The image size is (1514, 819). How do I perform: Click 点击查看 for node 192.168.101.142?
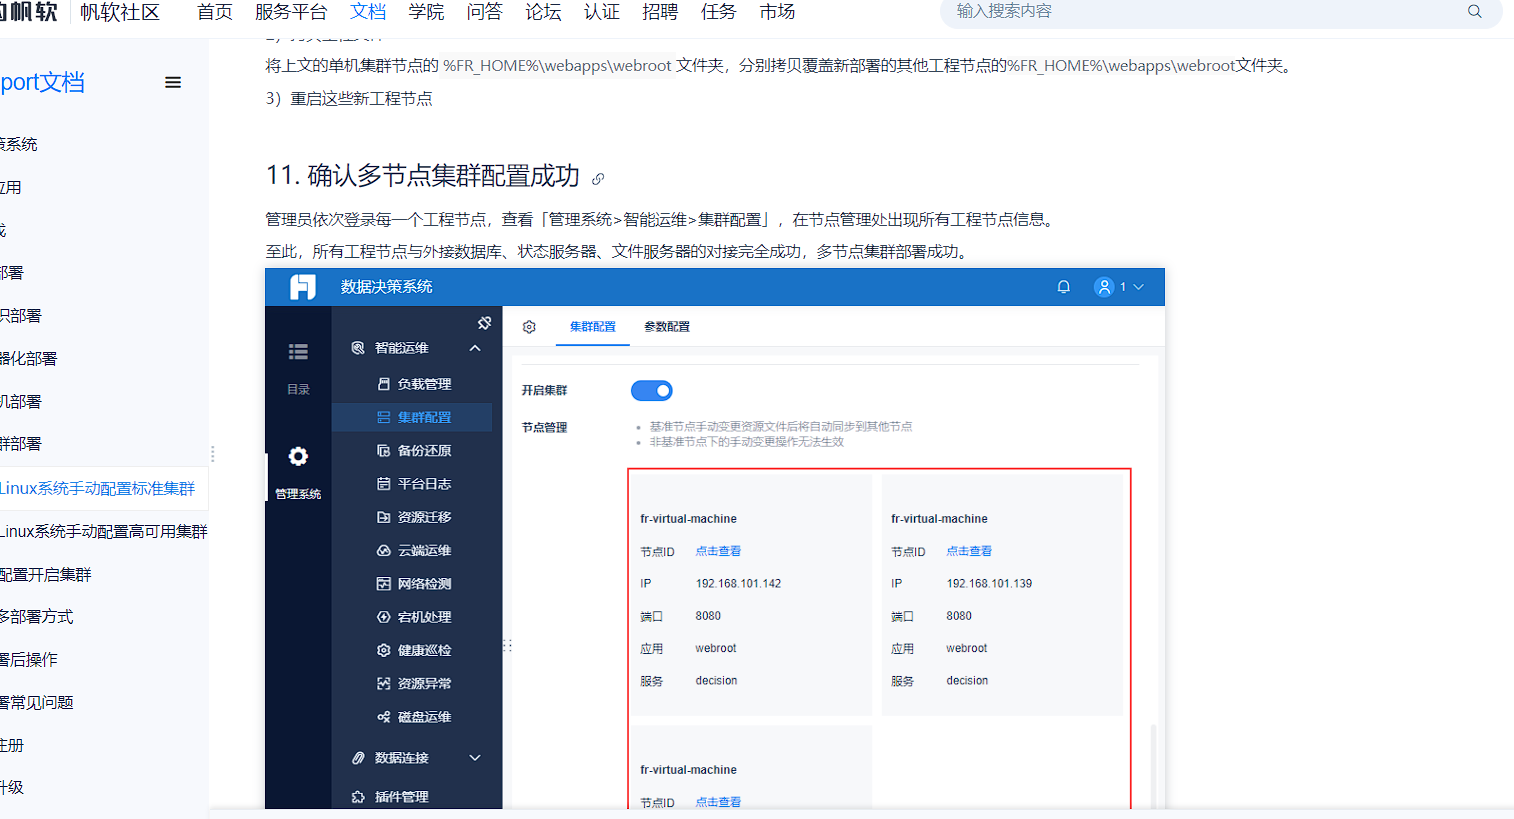(x=718, y=551)
